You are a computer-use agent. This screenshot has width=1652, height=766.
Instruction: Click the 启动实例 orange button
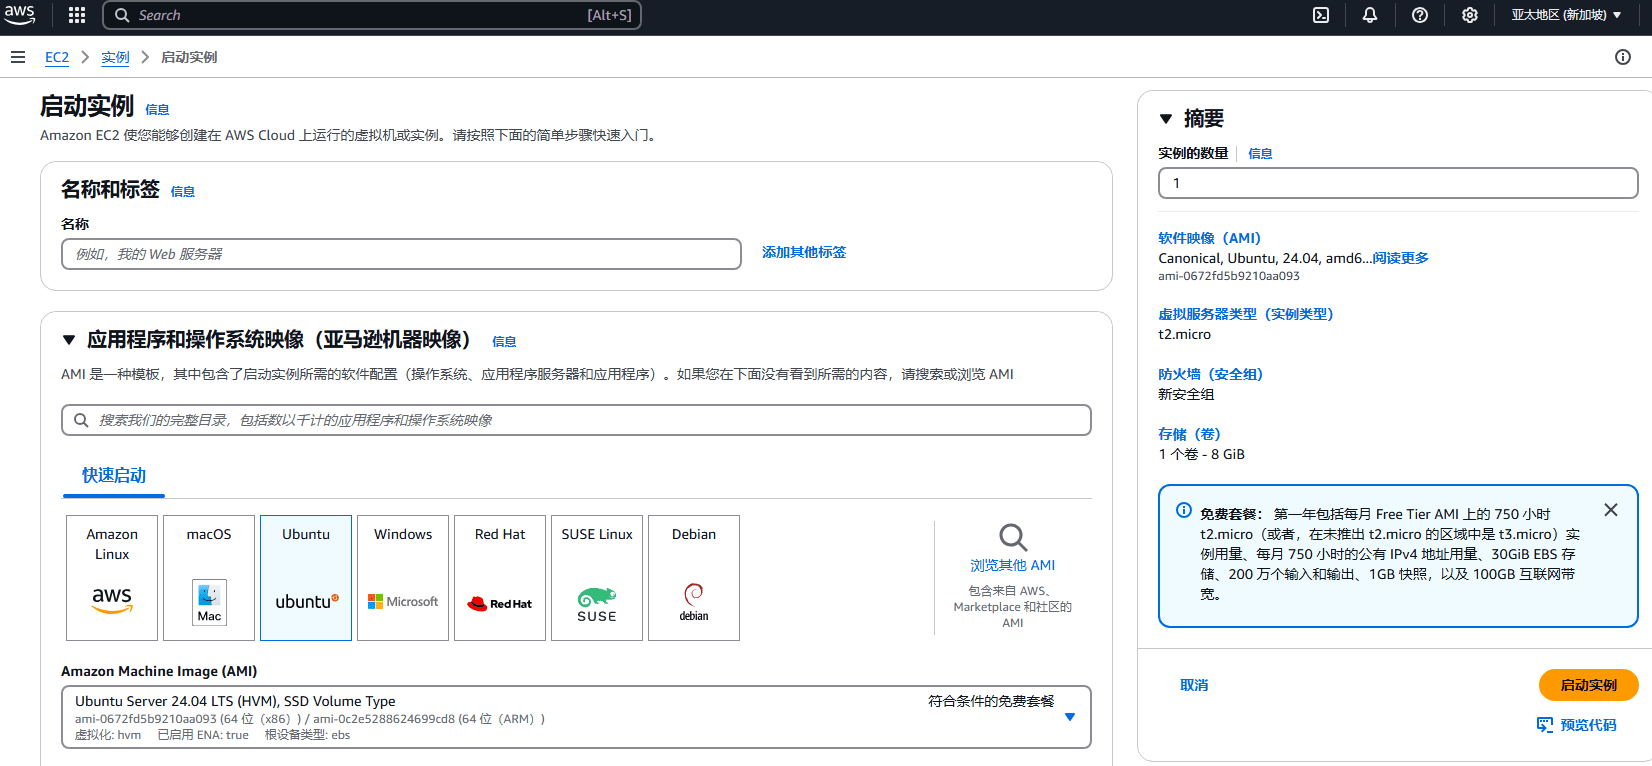(1589, 685)
